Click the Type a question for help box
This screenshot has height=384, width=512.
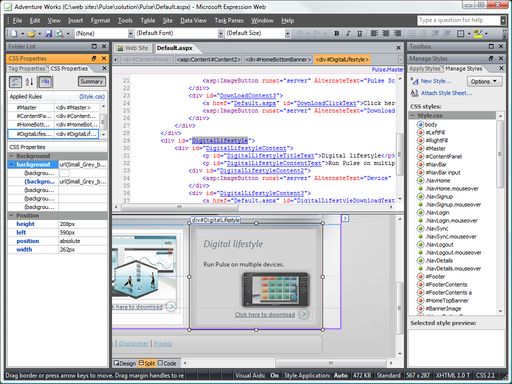(459, 20)
